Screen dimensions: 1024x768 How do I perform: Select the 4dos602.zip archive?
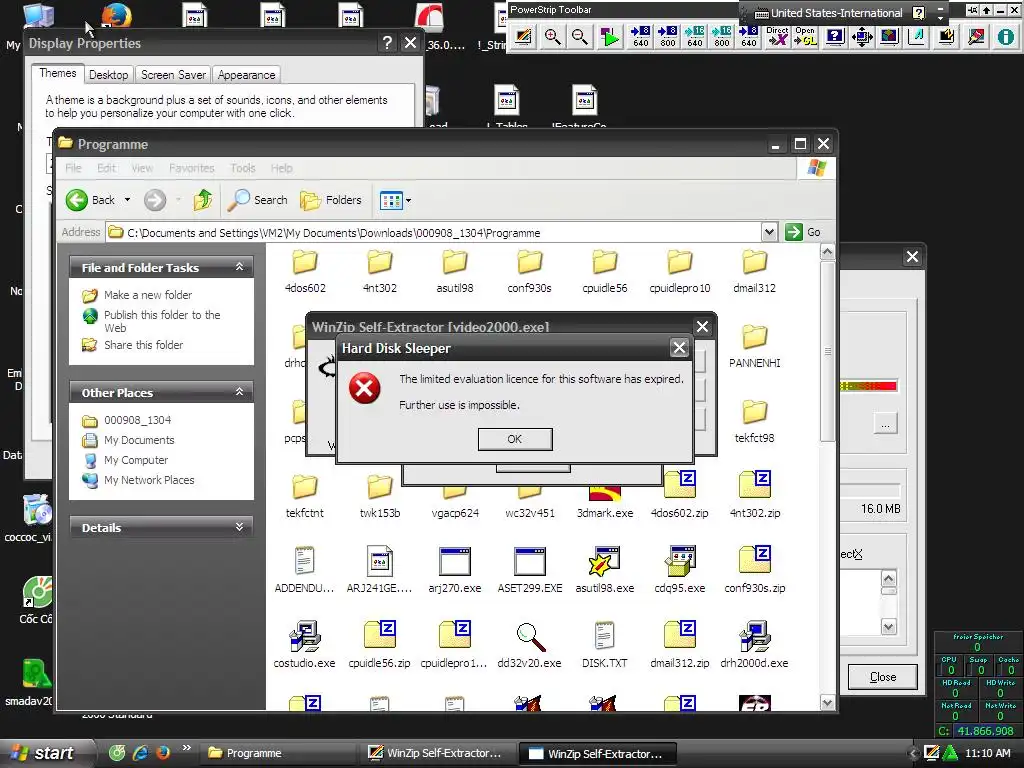click(680, 494)
